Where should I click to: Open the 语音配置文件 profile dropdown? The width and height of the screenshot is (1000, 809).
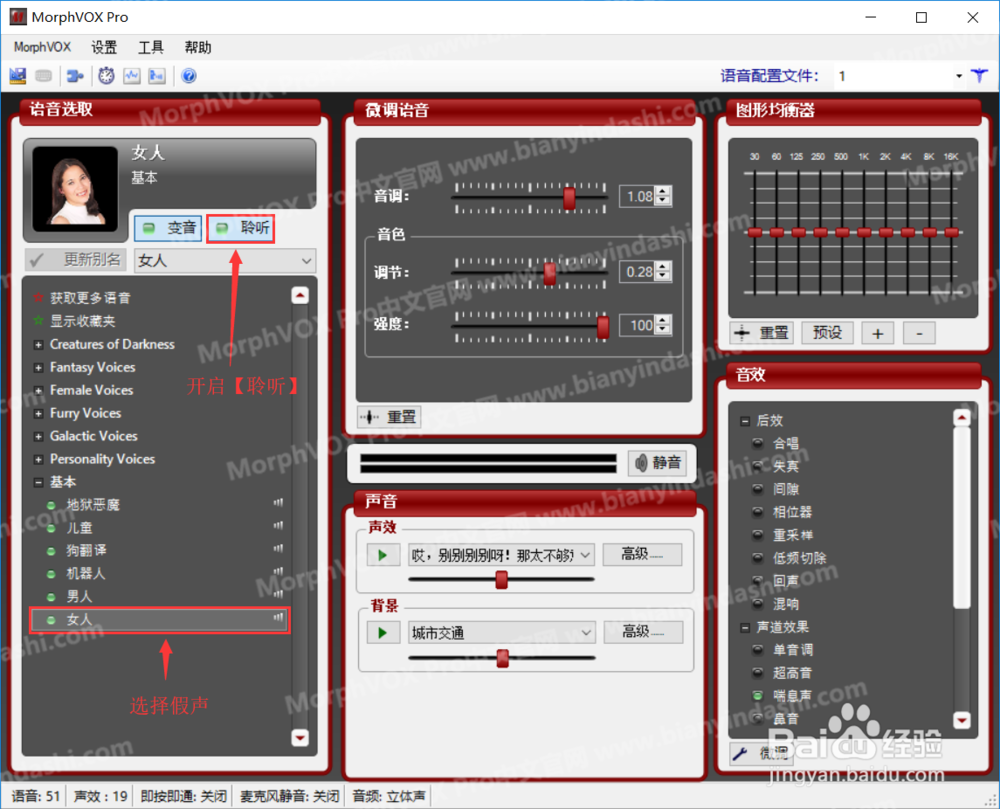(959, 76)
